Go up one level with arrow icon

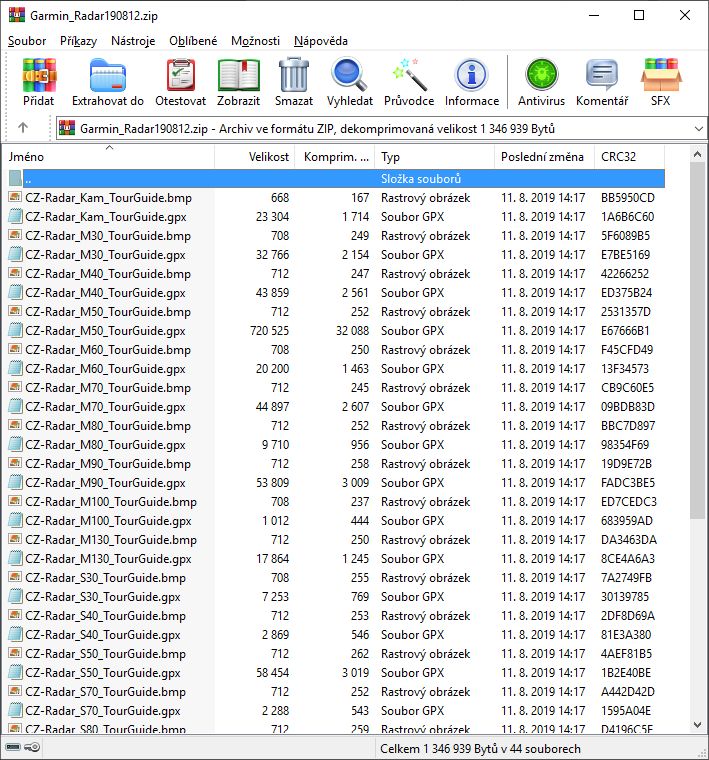[22, 128]
